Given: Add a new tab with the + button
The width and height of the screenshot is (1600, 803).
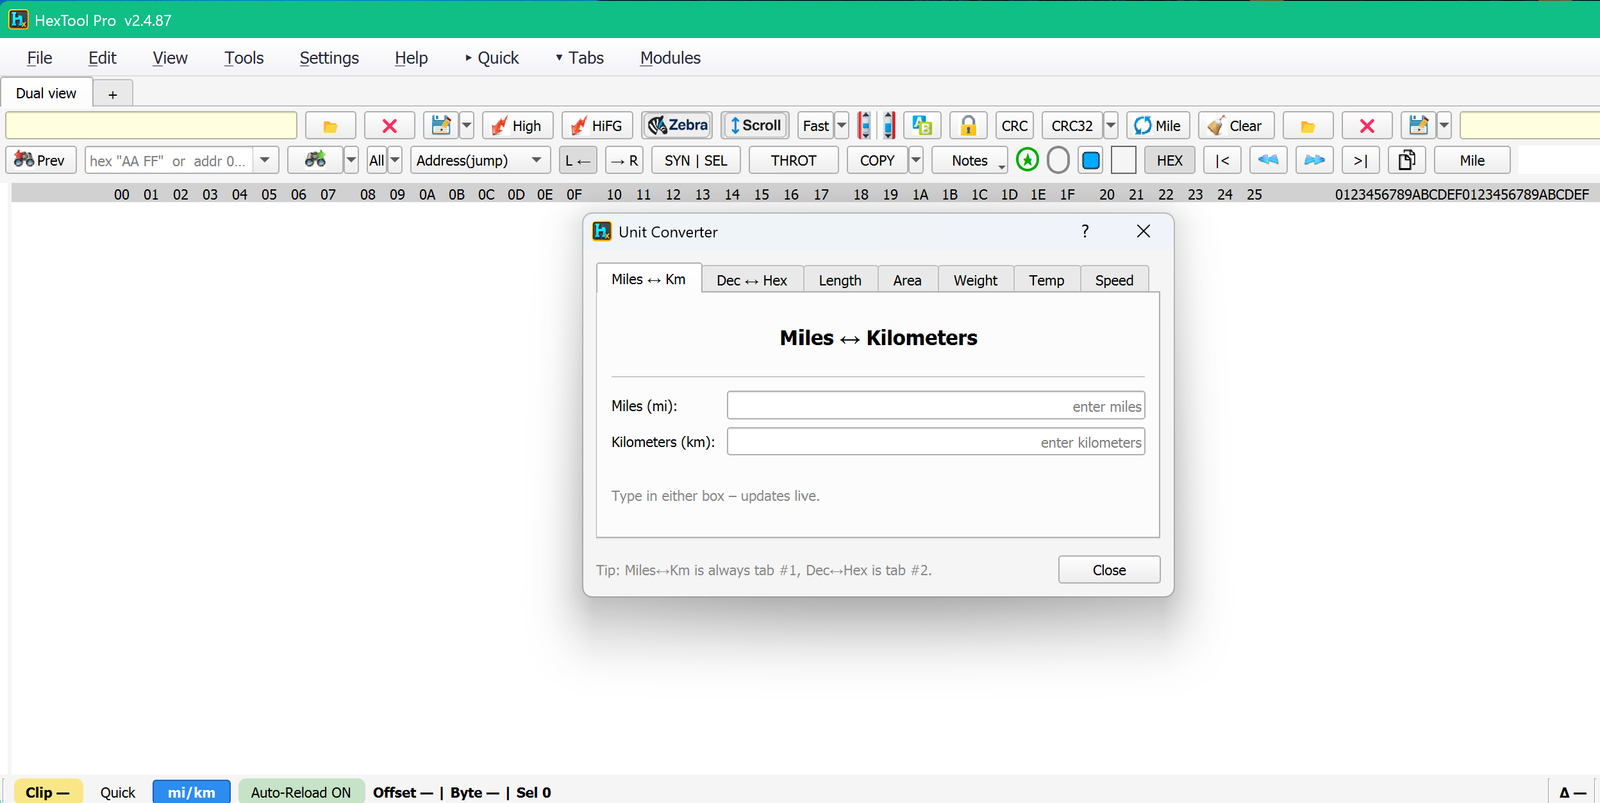Looking at the screenshot, I should click(x=113, y=94).
